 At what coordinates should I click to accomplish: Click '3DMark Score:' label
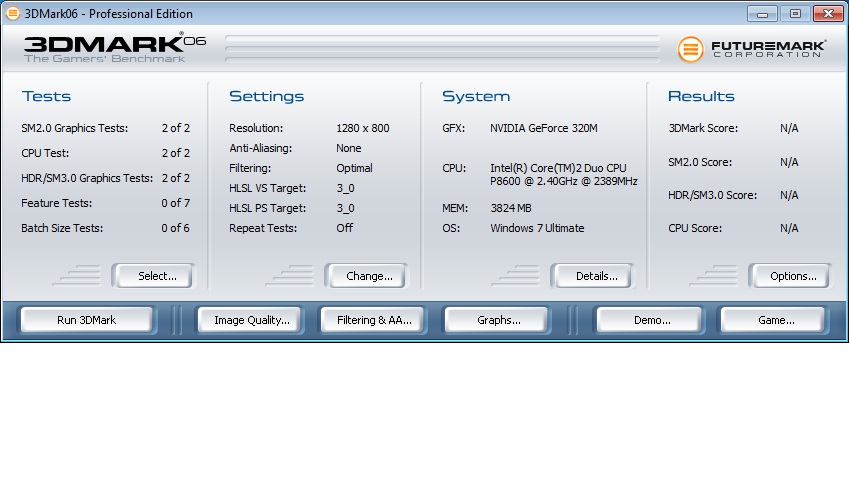(x=703, y=128)
